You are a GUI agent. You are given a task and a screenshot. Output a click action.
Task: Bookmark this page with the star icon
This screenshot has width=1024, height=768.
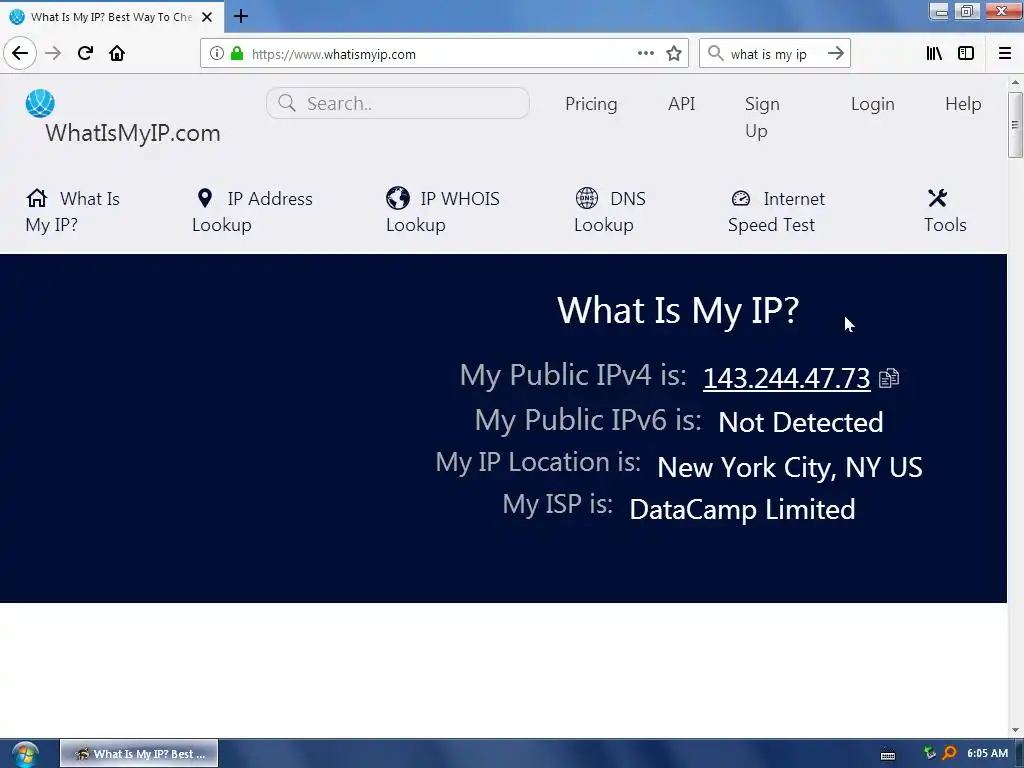(x=674, y=54)
